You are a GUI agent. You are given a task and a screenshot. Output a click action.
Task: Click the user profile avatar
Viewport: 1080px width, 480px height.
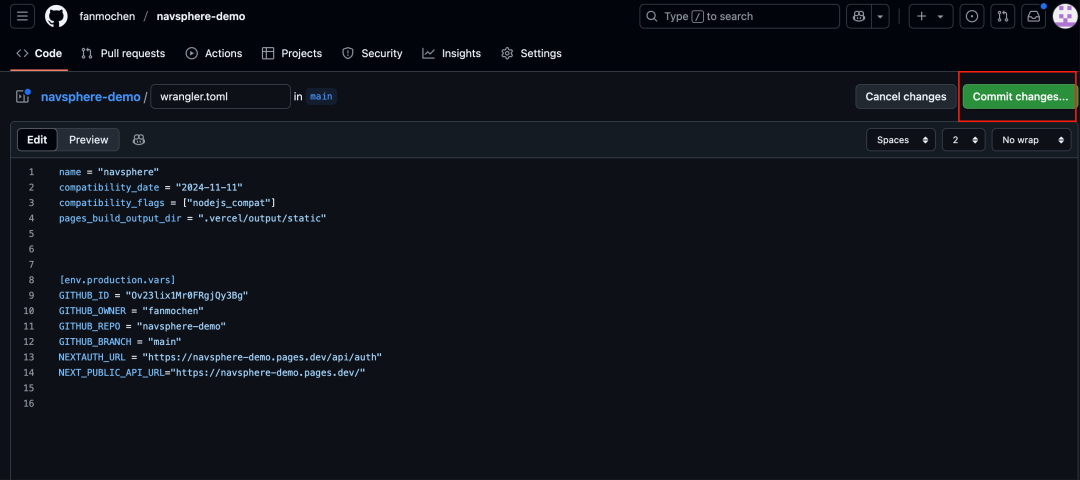1064,16
